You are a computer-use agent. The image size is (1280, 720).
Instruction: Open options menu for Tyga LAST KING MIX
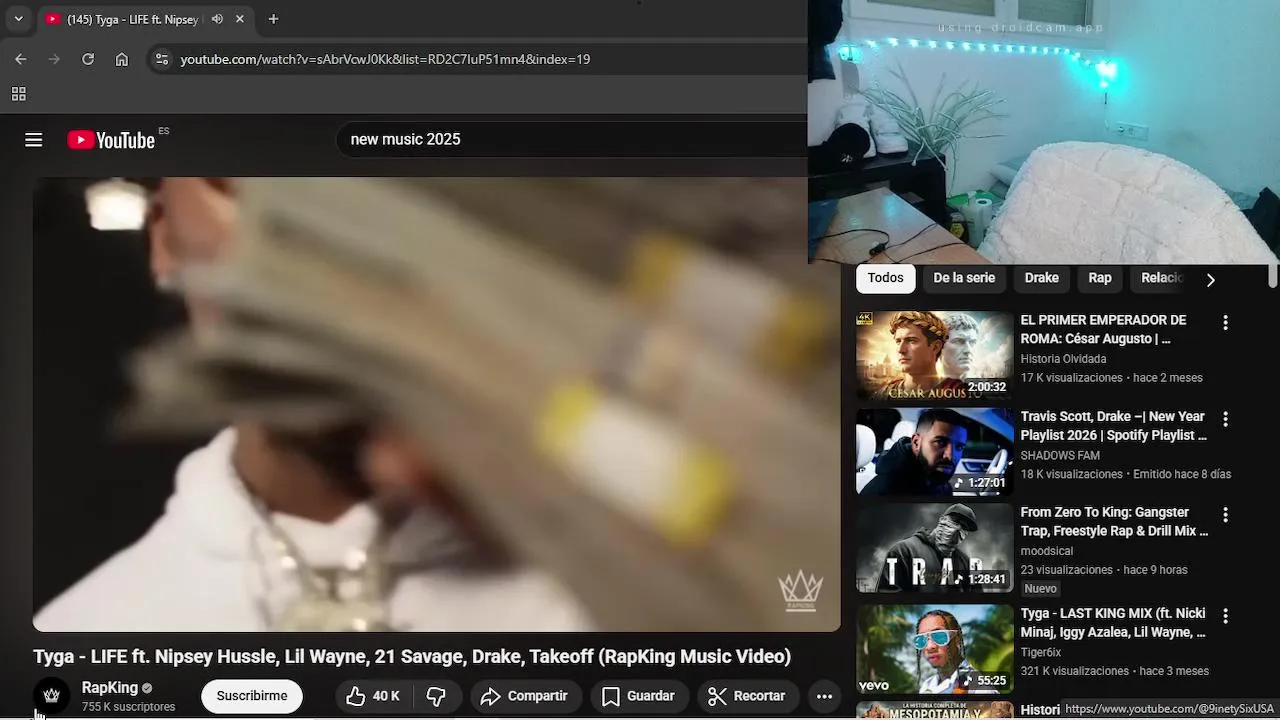[x=1225, y=616]
